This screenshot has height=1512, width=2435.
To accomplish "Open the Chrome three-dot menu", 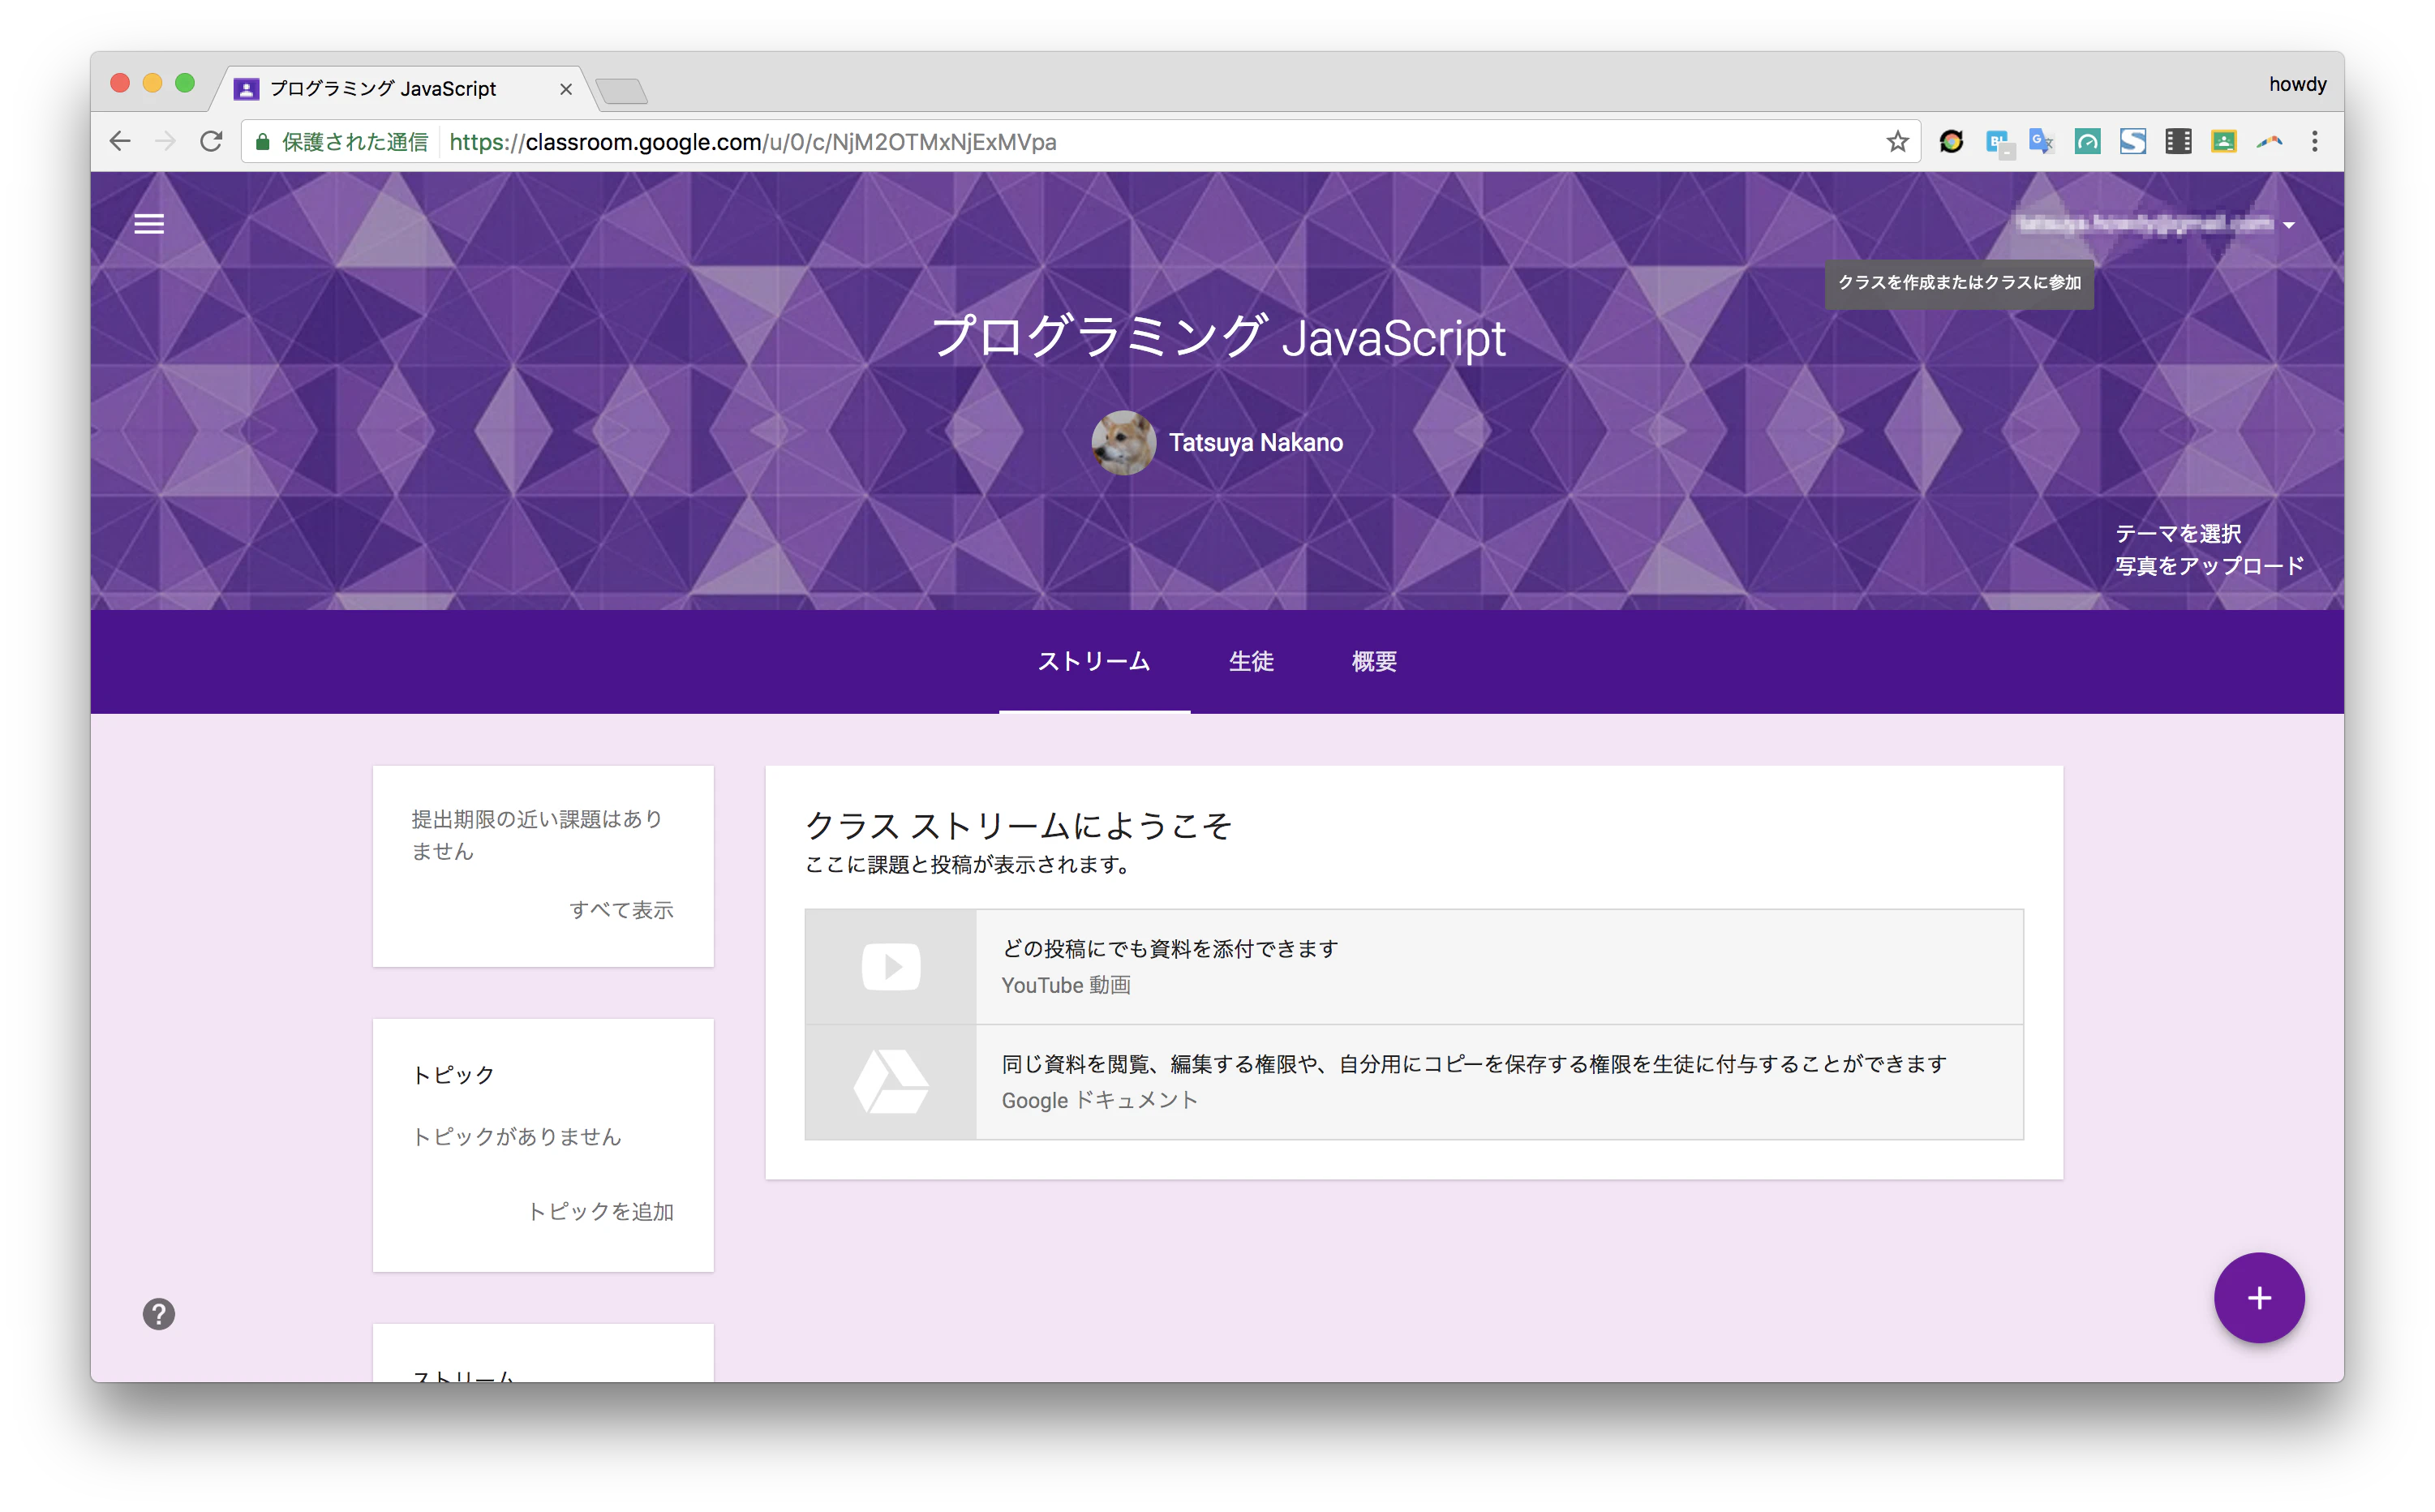I will point(2314,142).
